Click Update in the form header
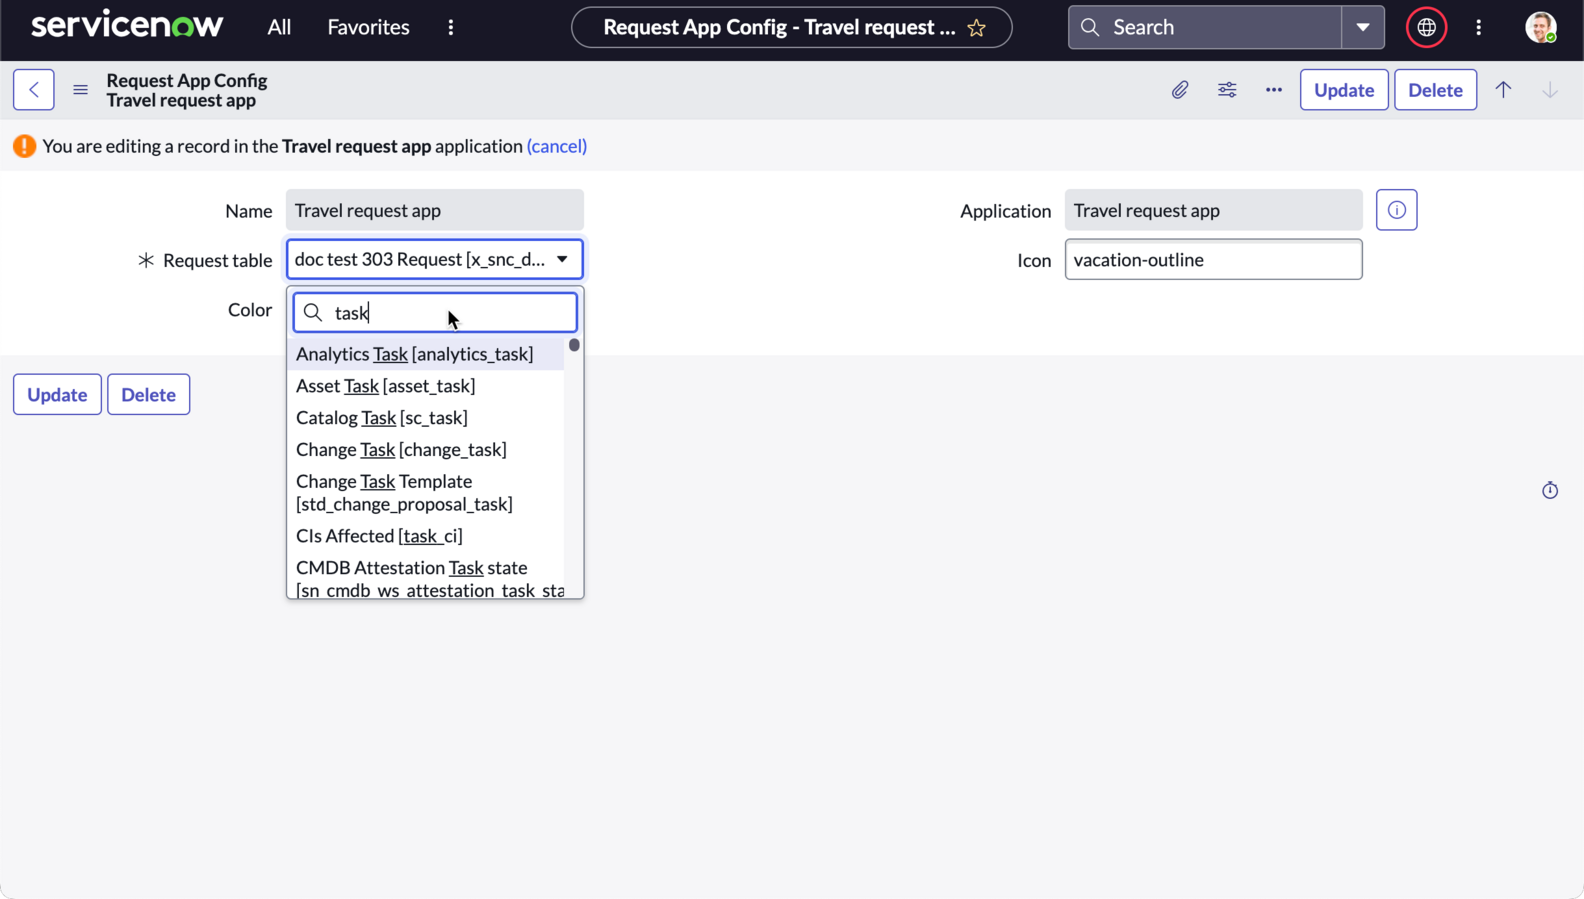Image resolution: width=1584 pixels, height=899 pixels. 1344,90
